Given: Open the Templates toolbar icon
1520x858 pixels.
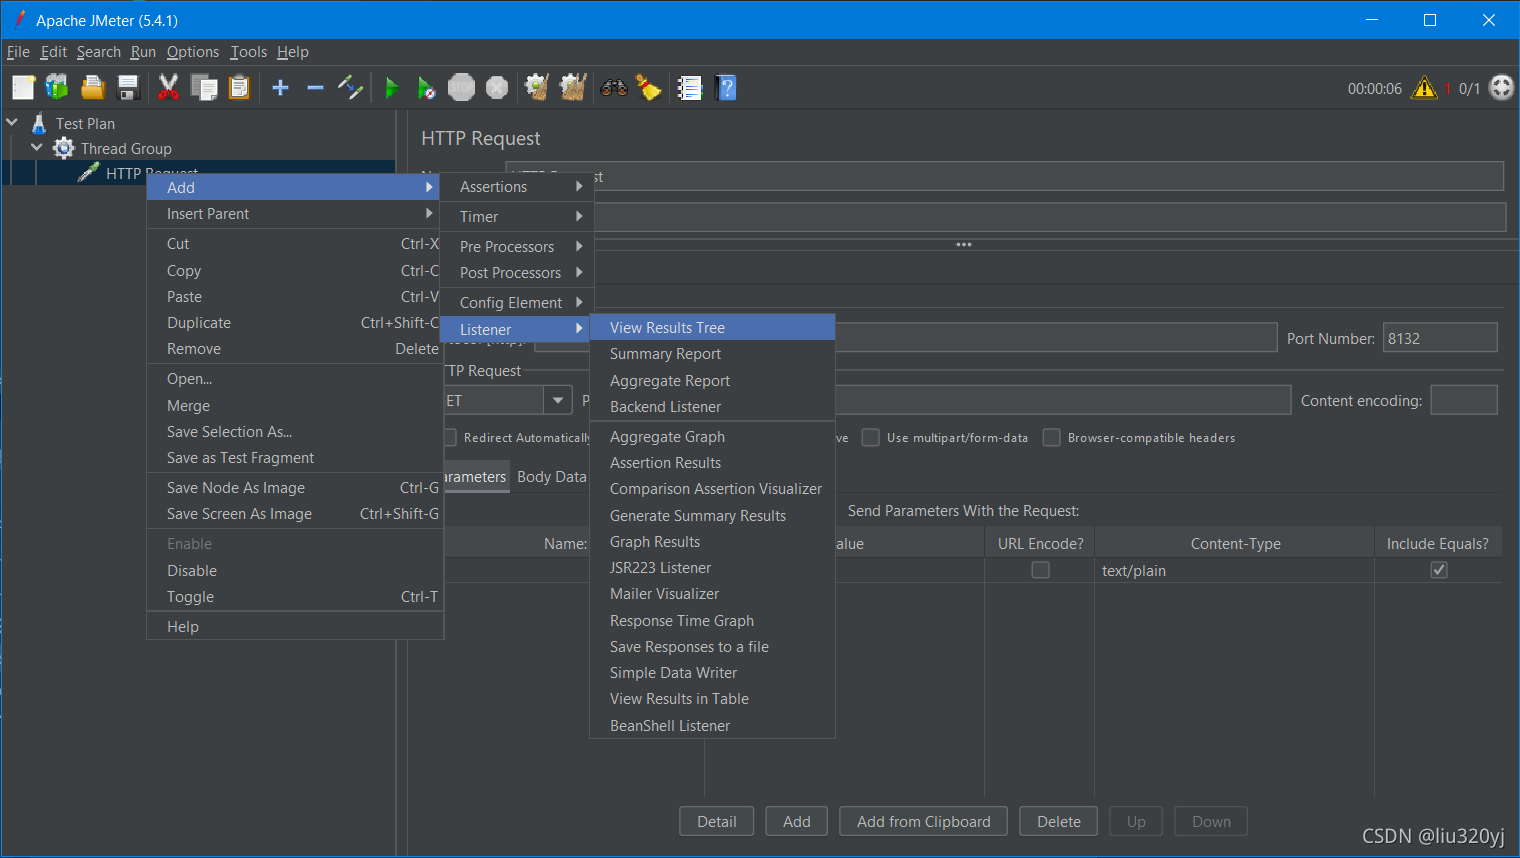Looking at the screenshot, I should click(x=57, y=88).
